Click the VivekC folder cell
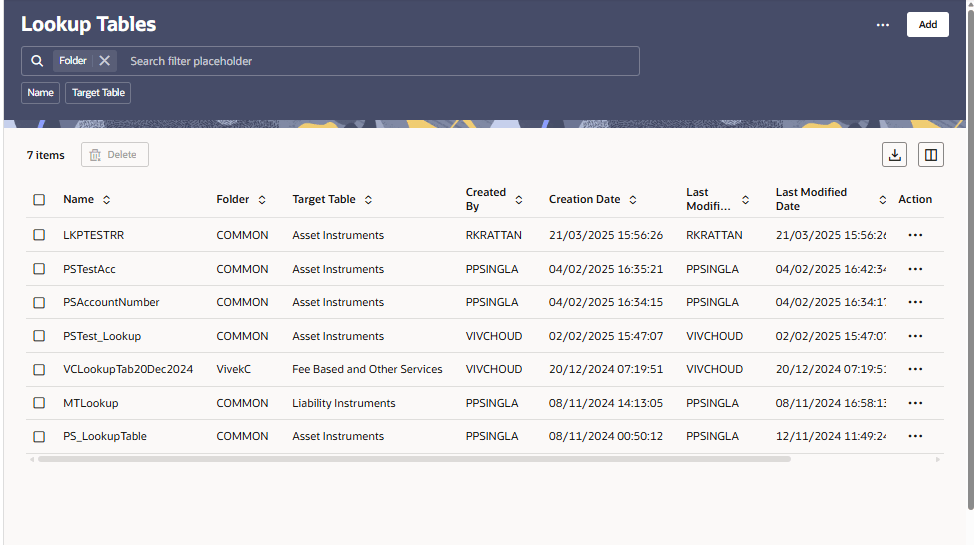This screenshot has height=545, width=974. pos(234,369)
